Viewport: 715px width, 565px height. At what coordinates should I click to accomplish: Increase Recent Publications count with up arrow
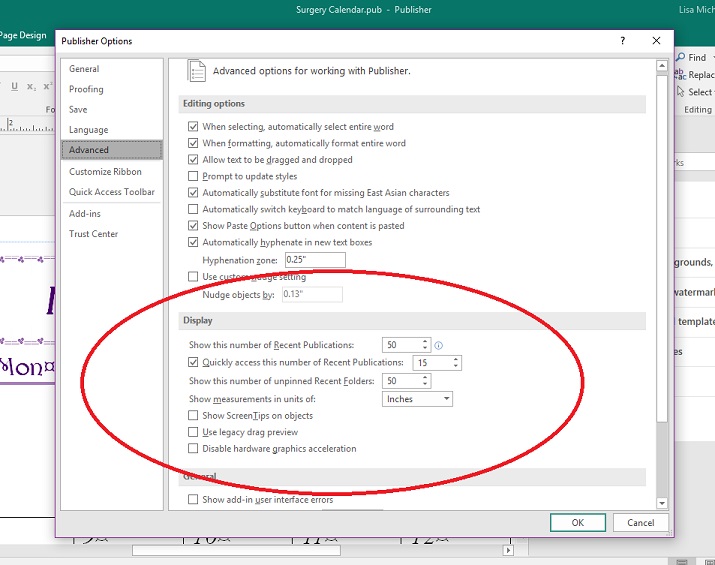tap(425, 341)
